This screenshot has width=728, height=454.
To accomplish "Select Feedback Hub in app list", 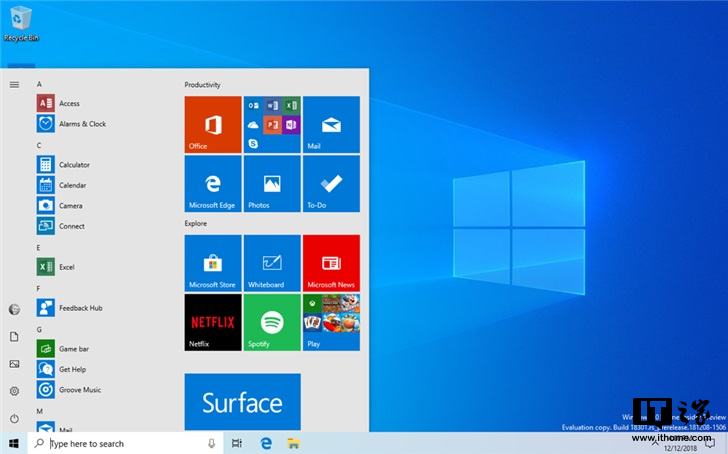I will [80, 308].
